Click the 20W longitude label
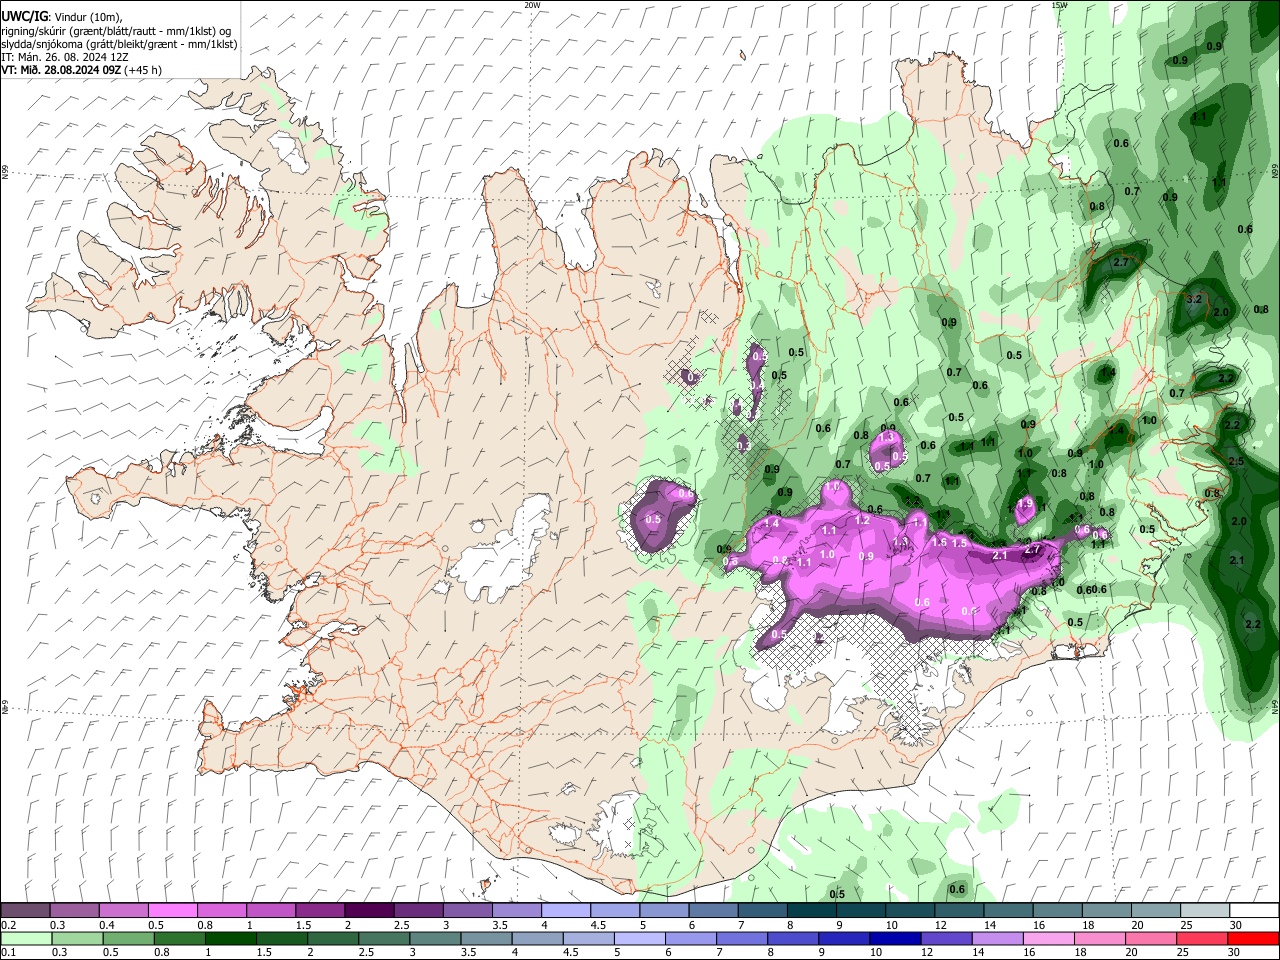This screenshot has height=960, width=1280. coord(532,5)
